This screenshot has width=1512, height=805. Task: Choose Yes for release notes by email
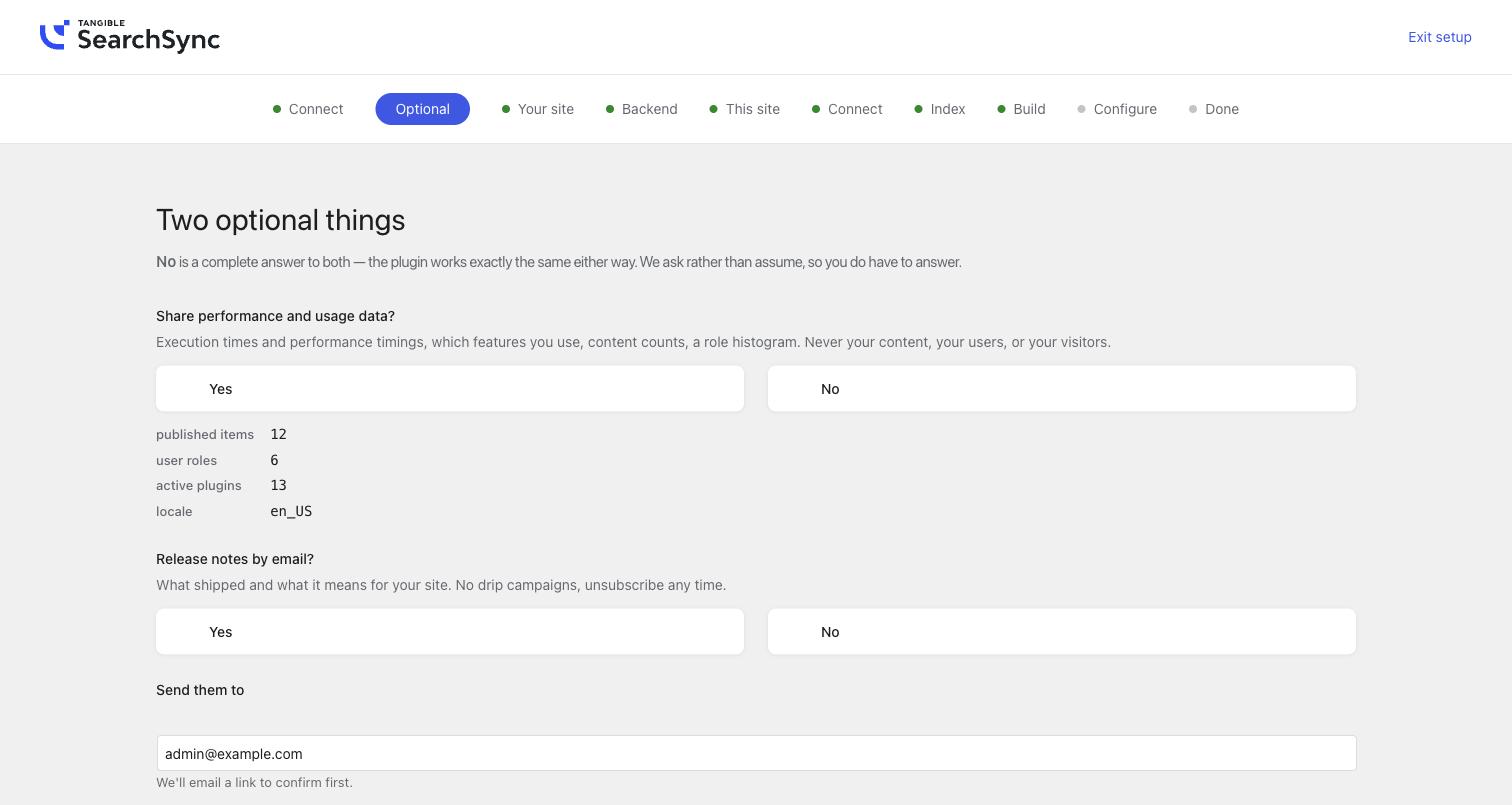pyautogui.click(x=450, y=631)
